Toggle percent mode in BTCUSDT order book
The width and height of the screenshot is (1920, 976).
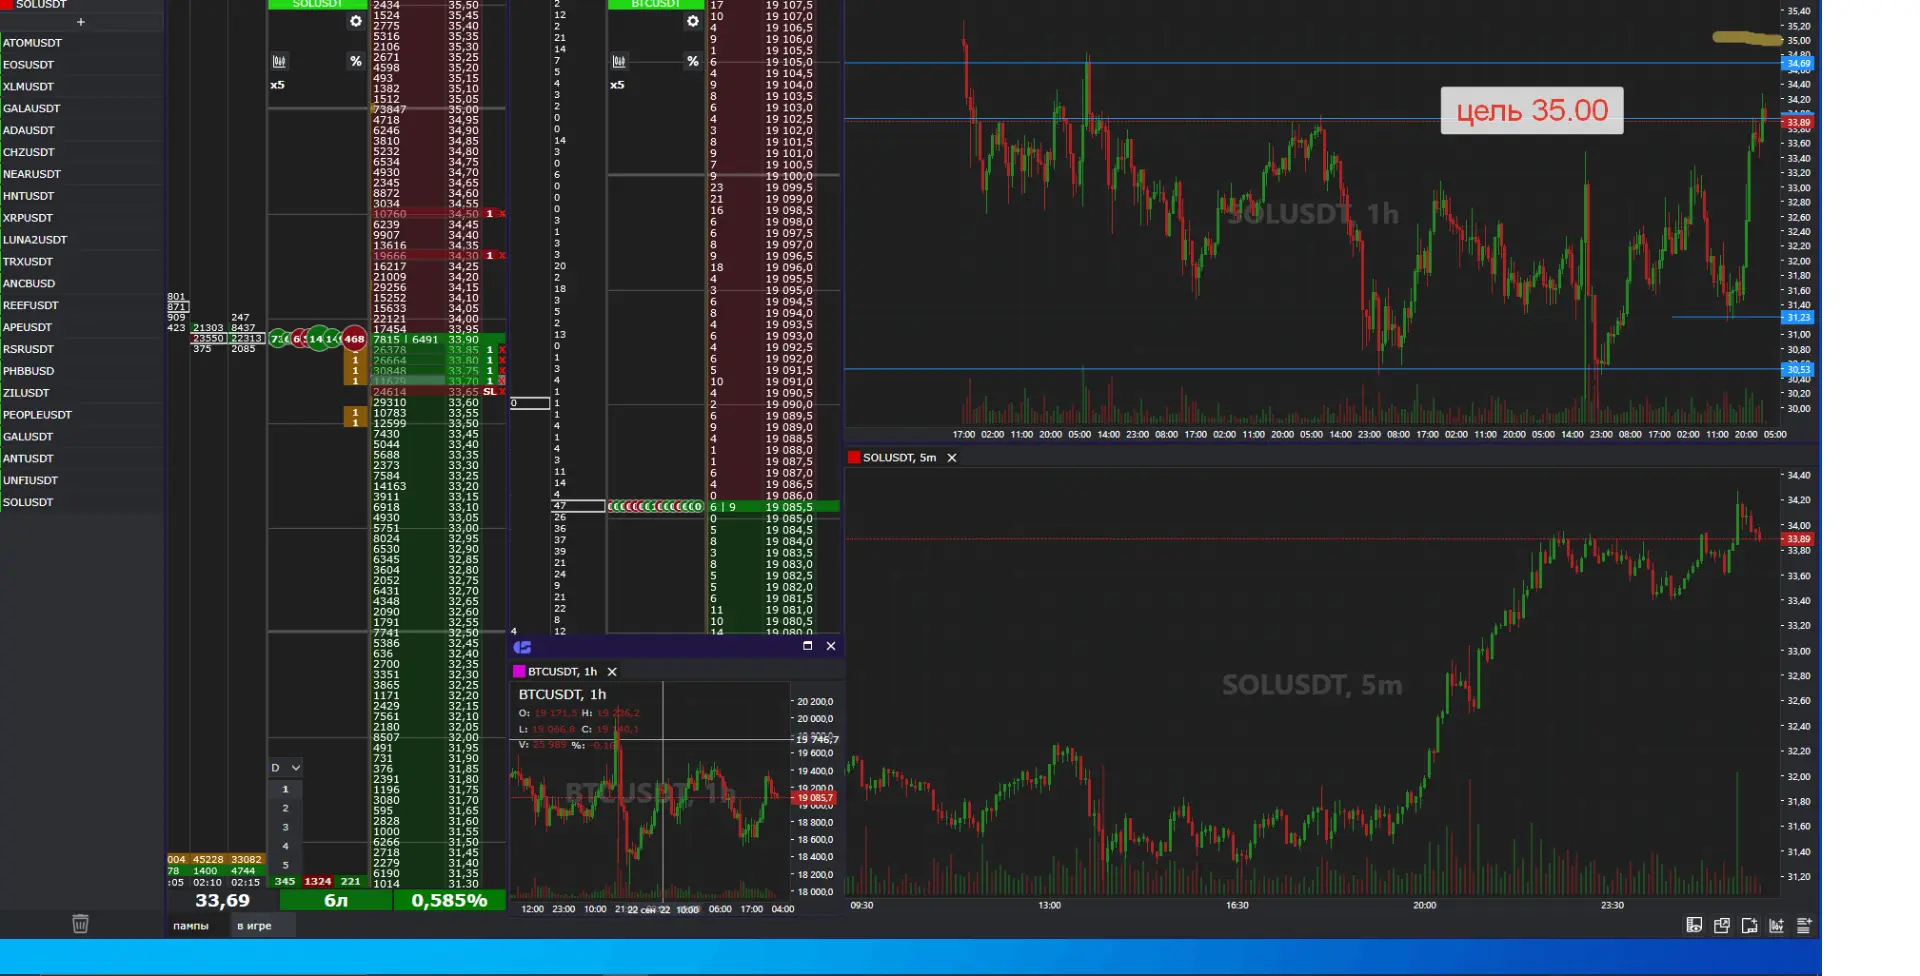[693, 62]
